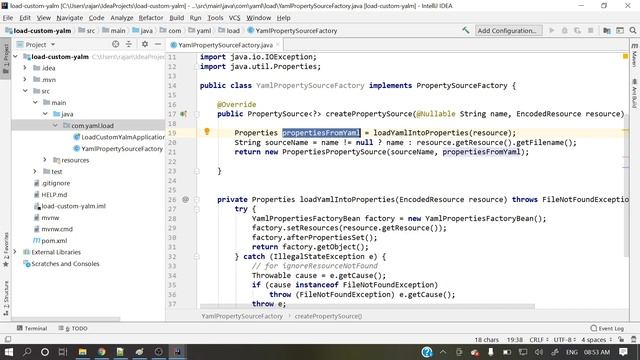640x360 pixels.
Task: Click the 19:38 caret position in status bar
Action: (x=515, y=340)
